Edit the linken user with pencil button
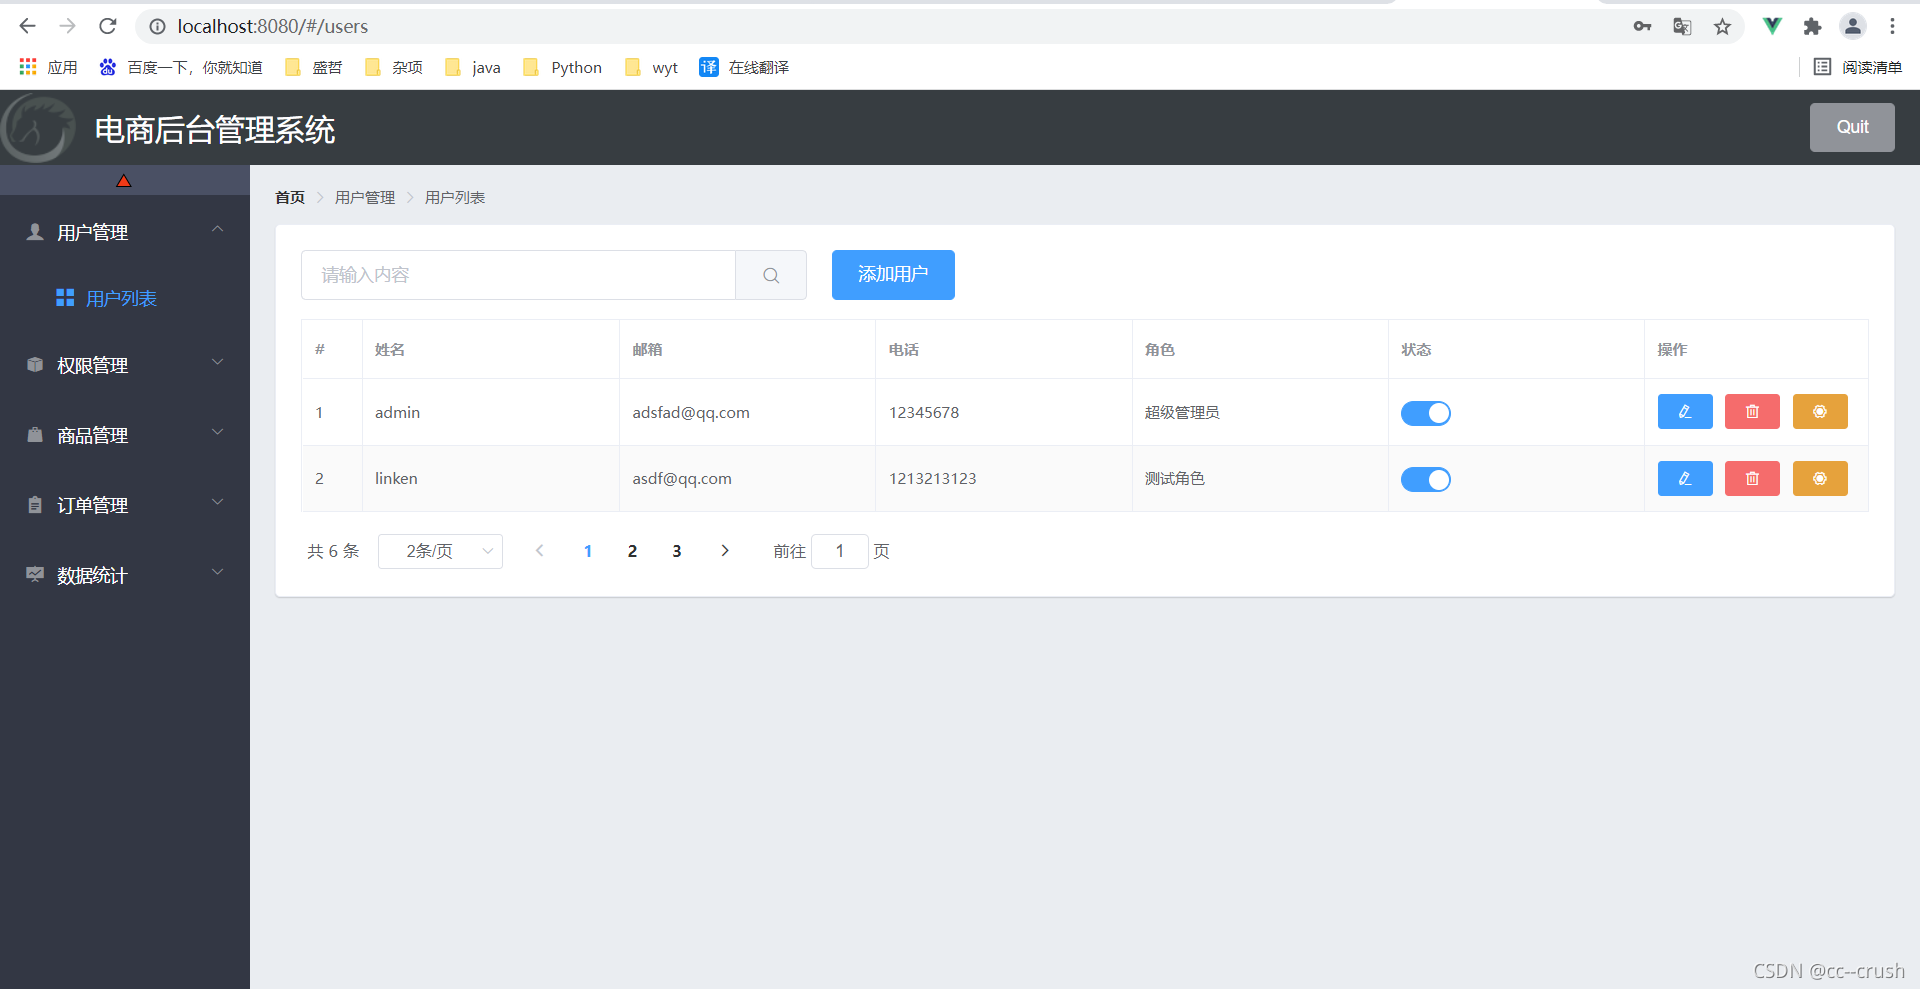The image size is (1920, 989). [1685, 479]
